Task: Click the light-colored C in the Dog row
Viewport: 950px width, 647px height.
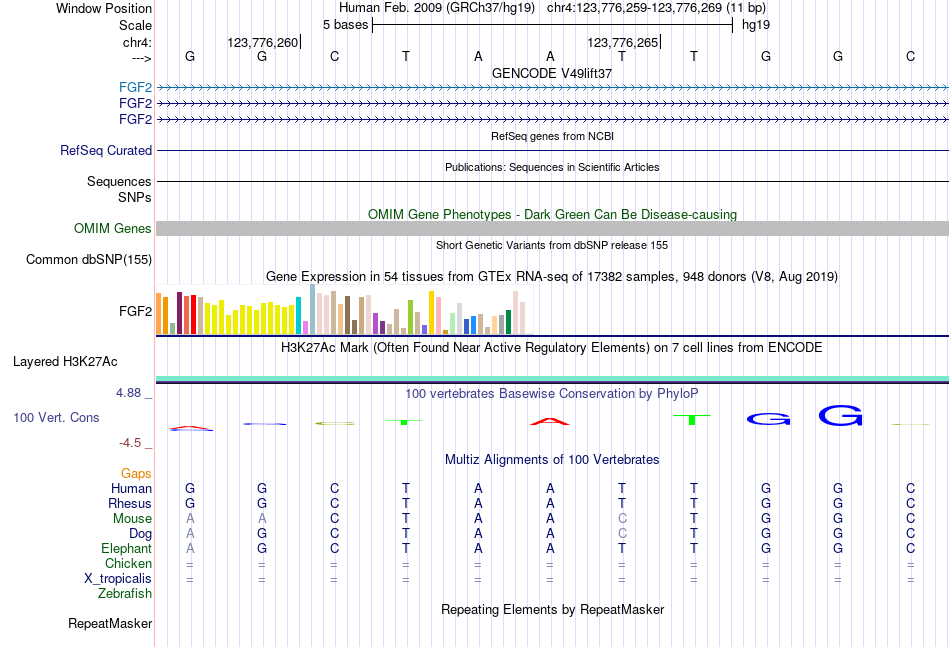Action: [x=622, y=534]
